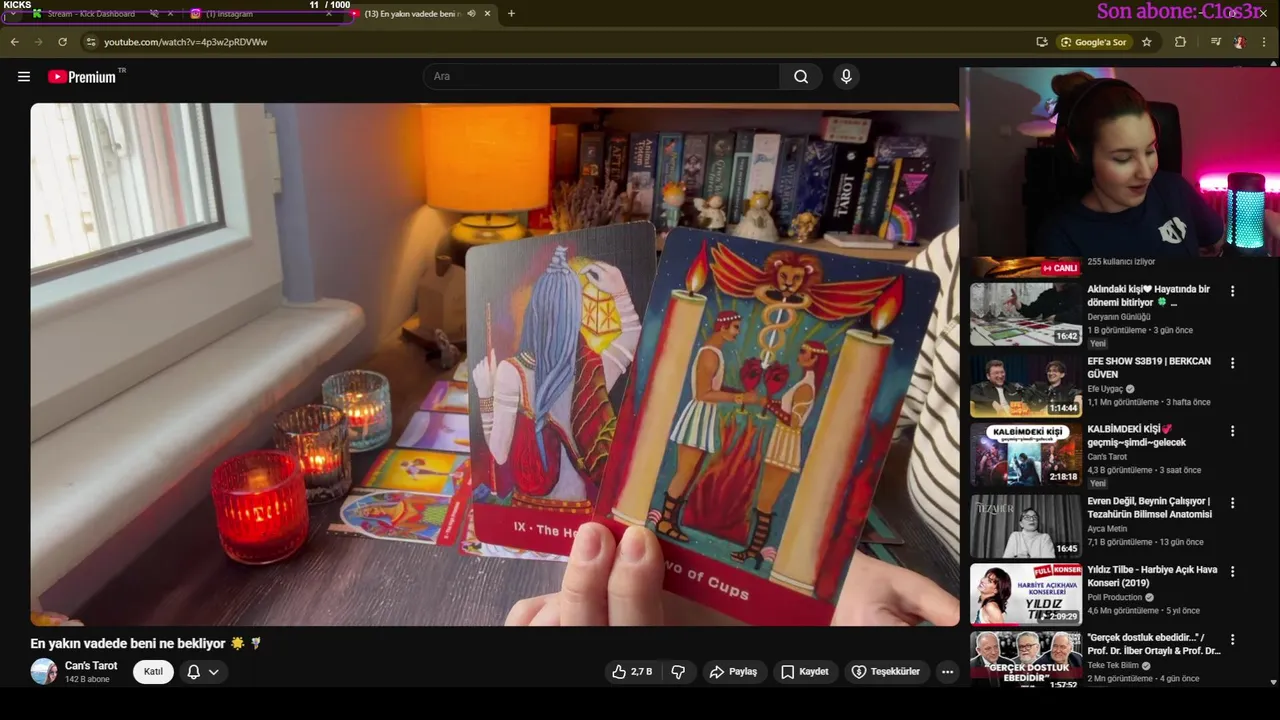Reload the YouTube page
The image size is (1280, 720).
tap(62, 42)
